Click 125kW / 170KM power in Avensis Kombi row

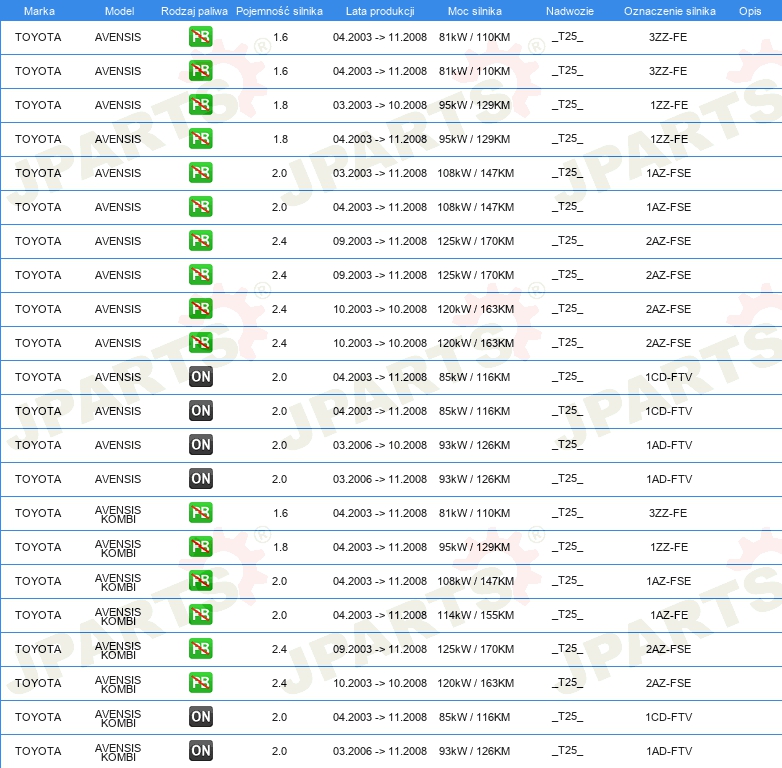[475, 649]
